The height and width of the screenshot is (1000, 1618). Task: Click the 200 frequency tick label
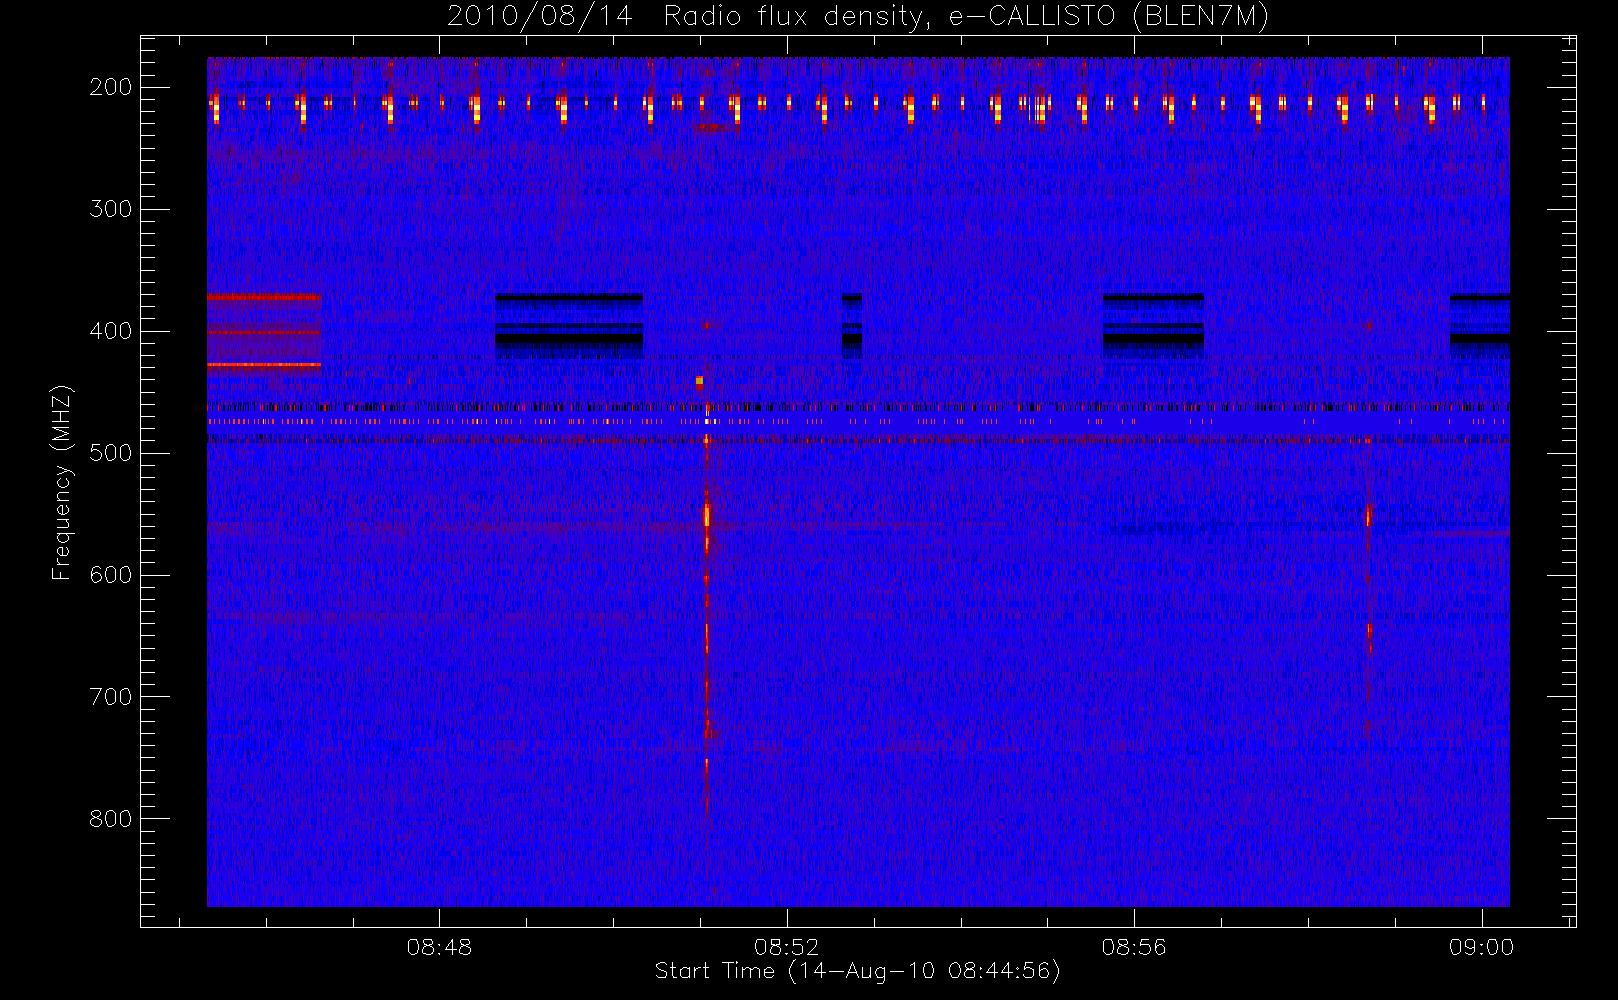coord(110,87)
